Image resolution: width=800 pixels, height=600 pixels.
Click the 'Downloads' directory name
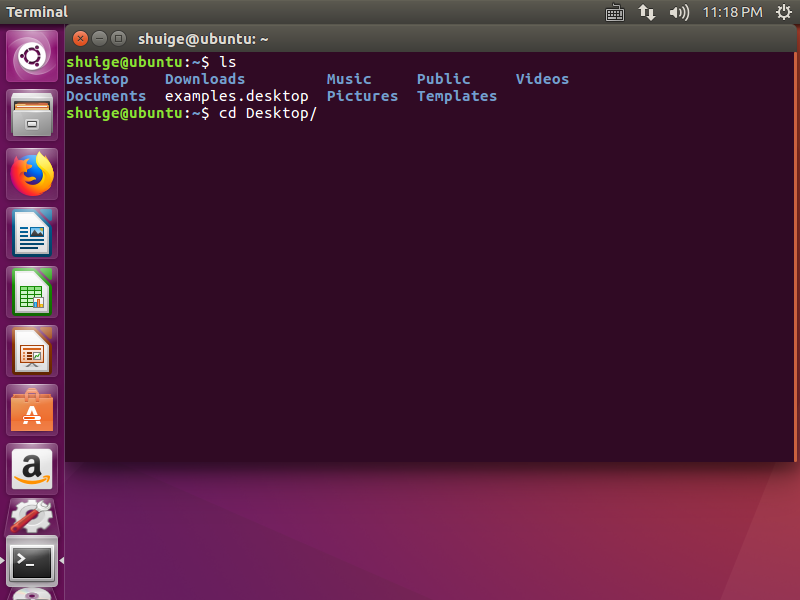(x=205, y=79)
